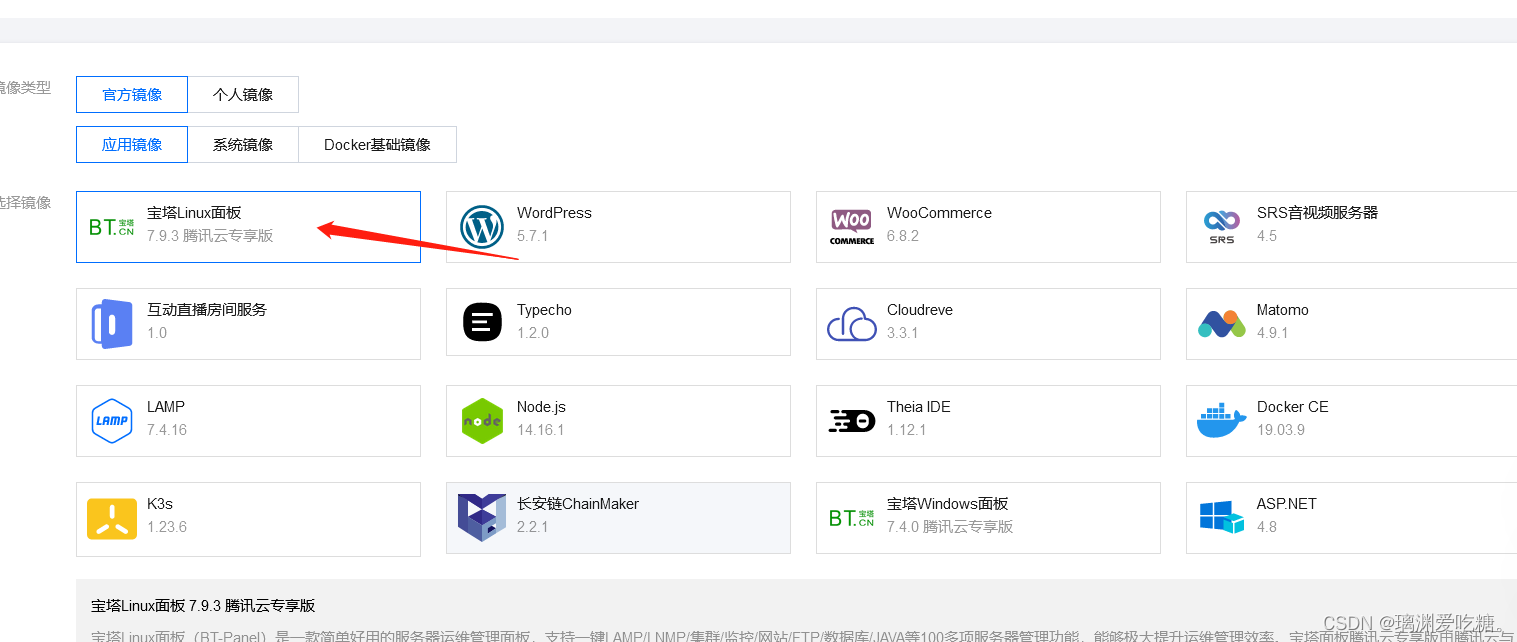Click the LAMP hexagon icon
The image size is (1517, 642).
111,420
